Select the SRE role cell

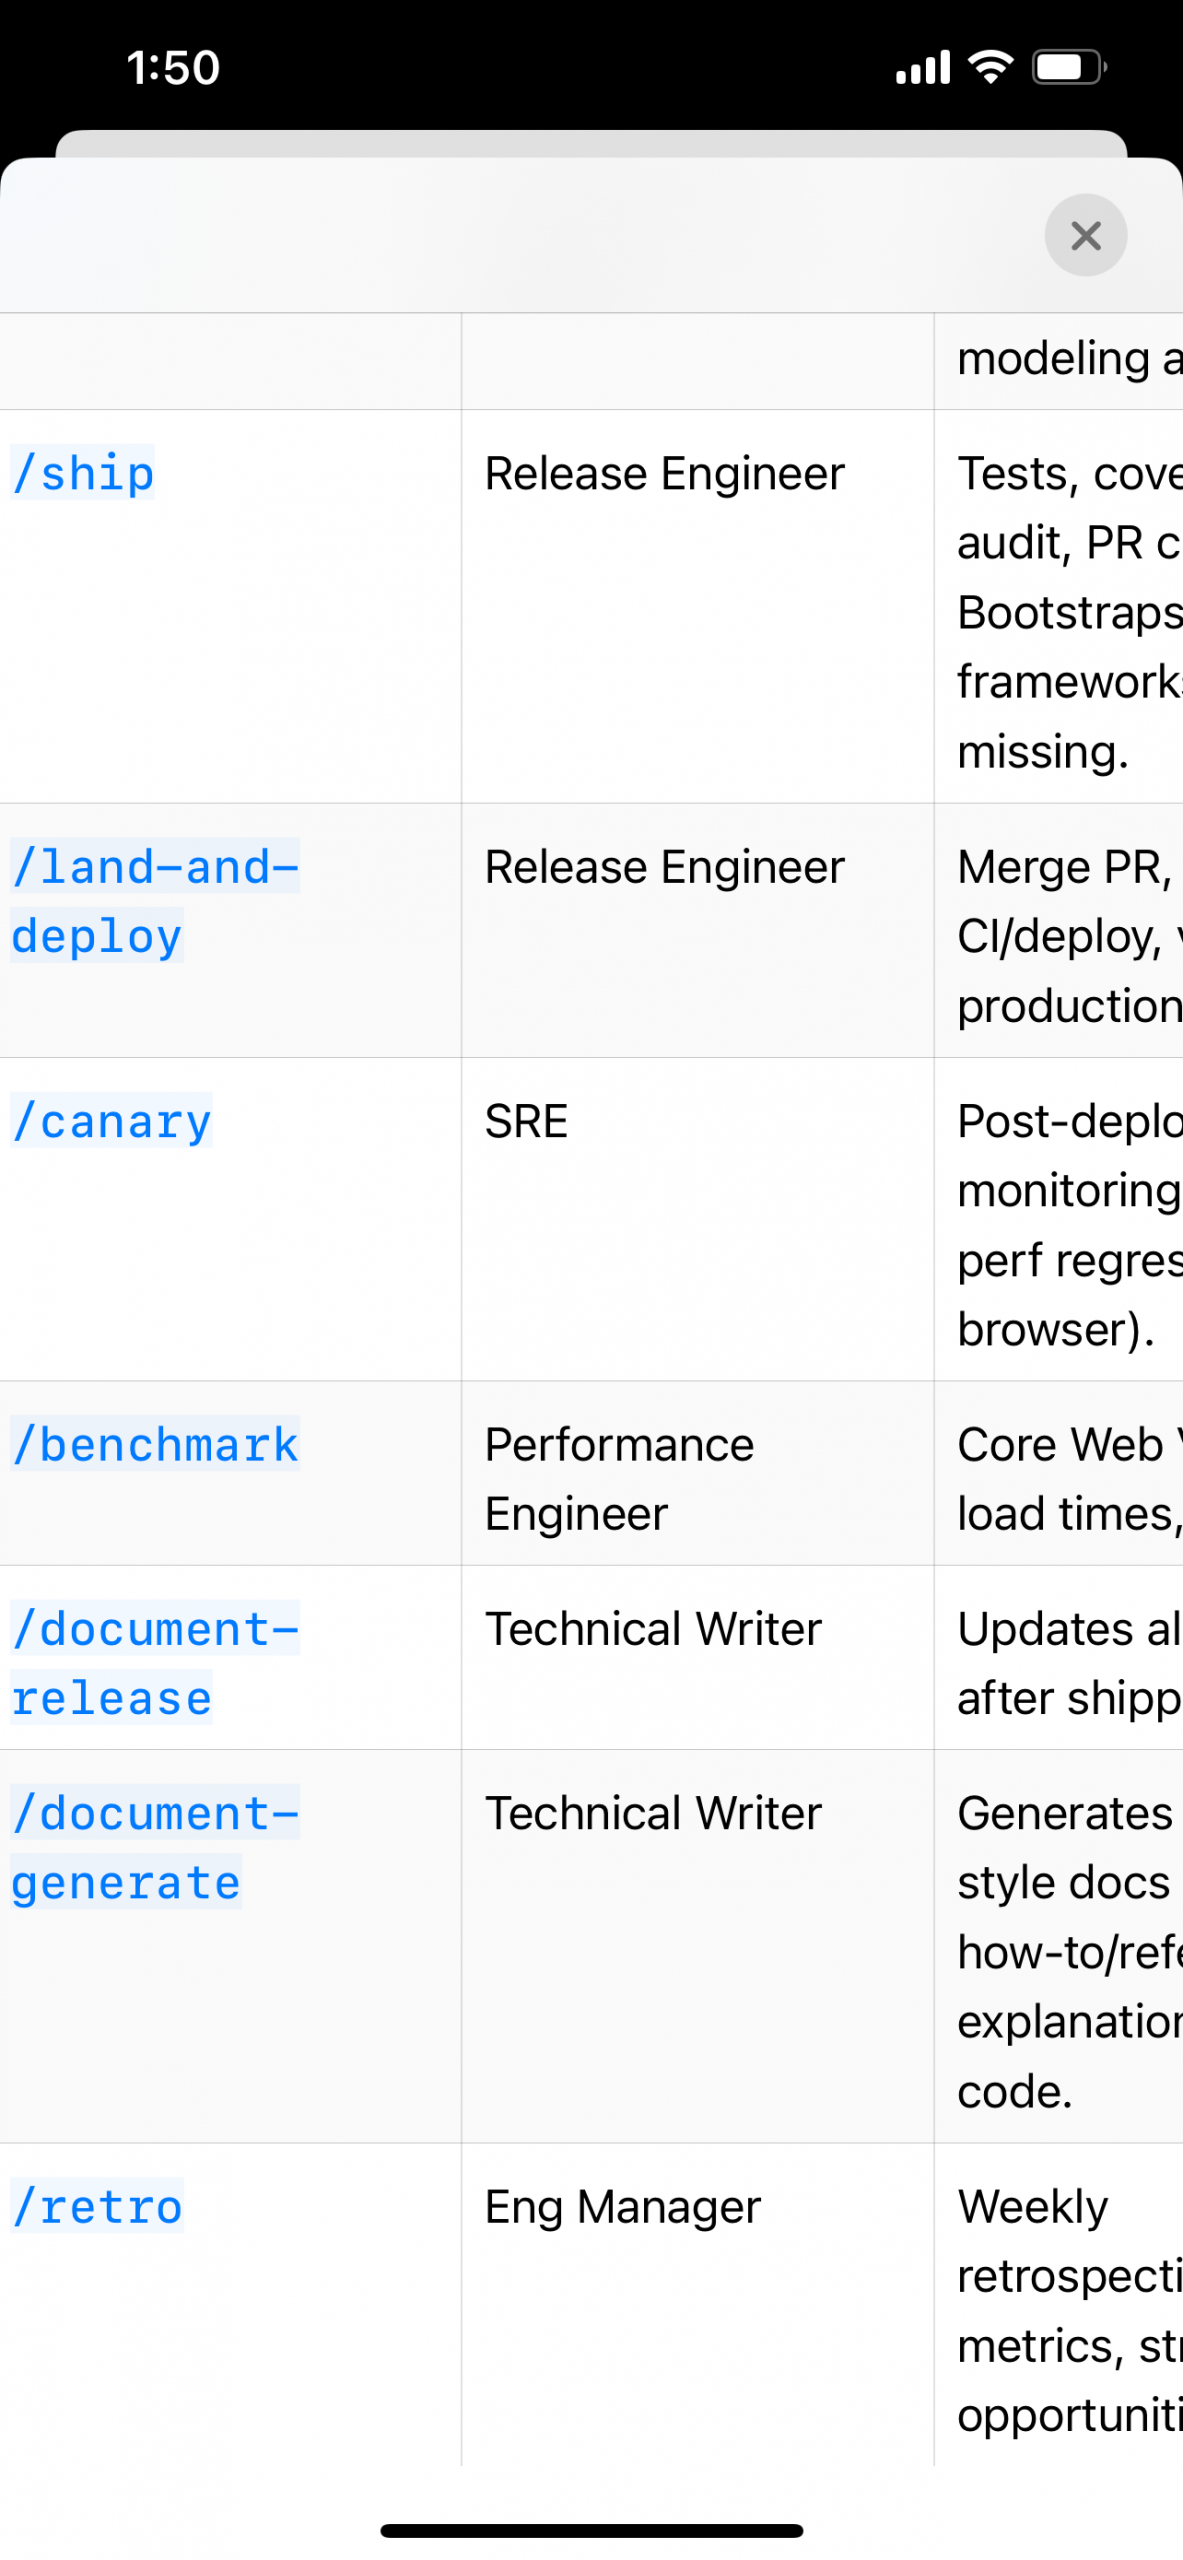(x=697, y=1219)
